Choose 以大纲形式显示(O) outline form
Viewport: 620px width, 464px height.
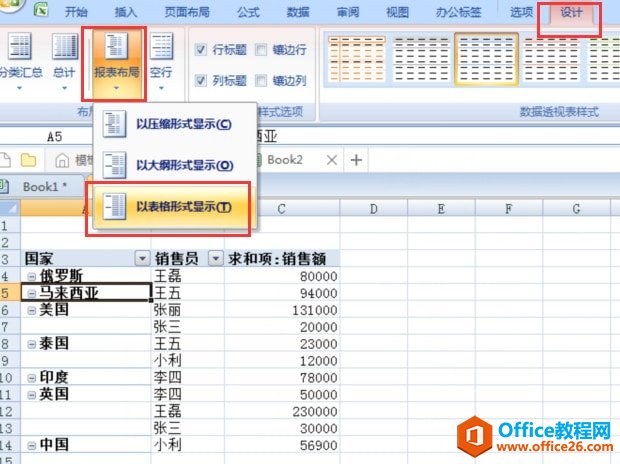pyautogui.click(x=174, y=165)
